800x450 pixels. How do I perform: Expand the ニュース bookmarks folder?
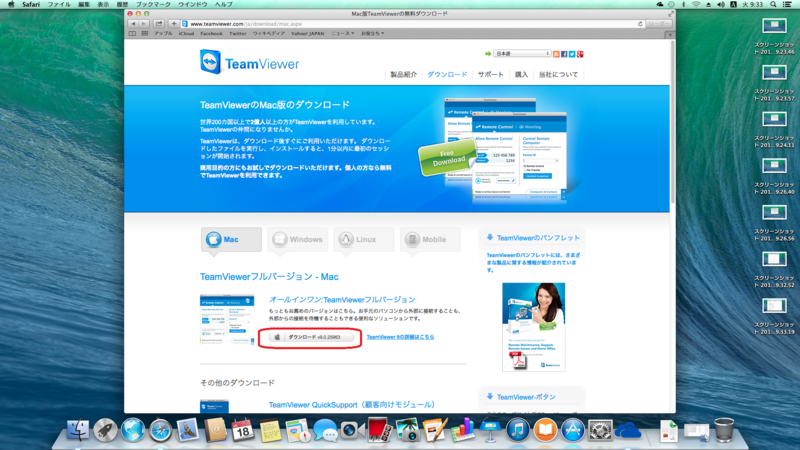click(x=342, y=34)
